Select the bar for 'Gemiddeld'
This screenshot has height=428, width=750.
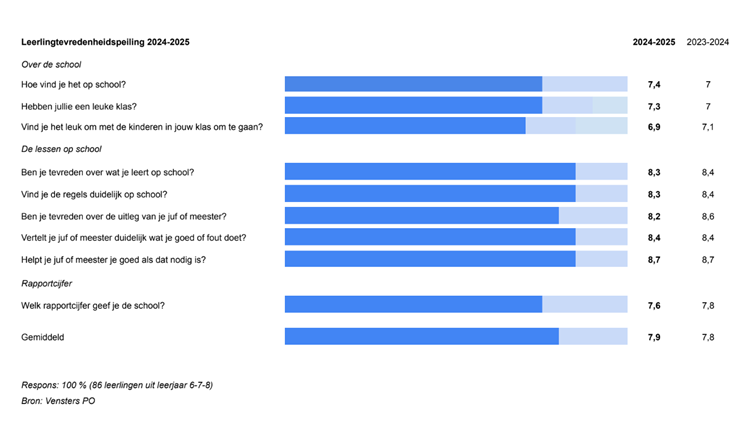point(456,336)
